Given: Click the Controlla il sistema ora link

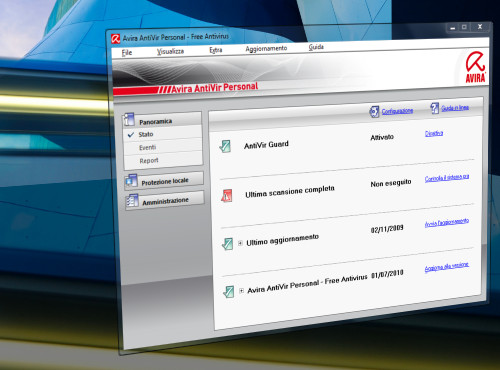Looking at the screenshot, I should point(447,178).
